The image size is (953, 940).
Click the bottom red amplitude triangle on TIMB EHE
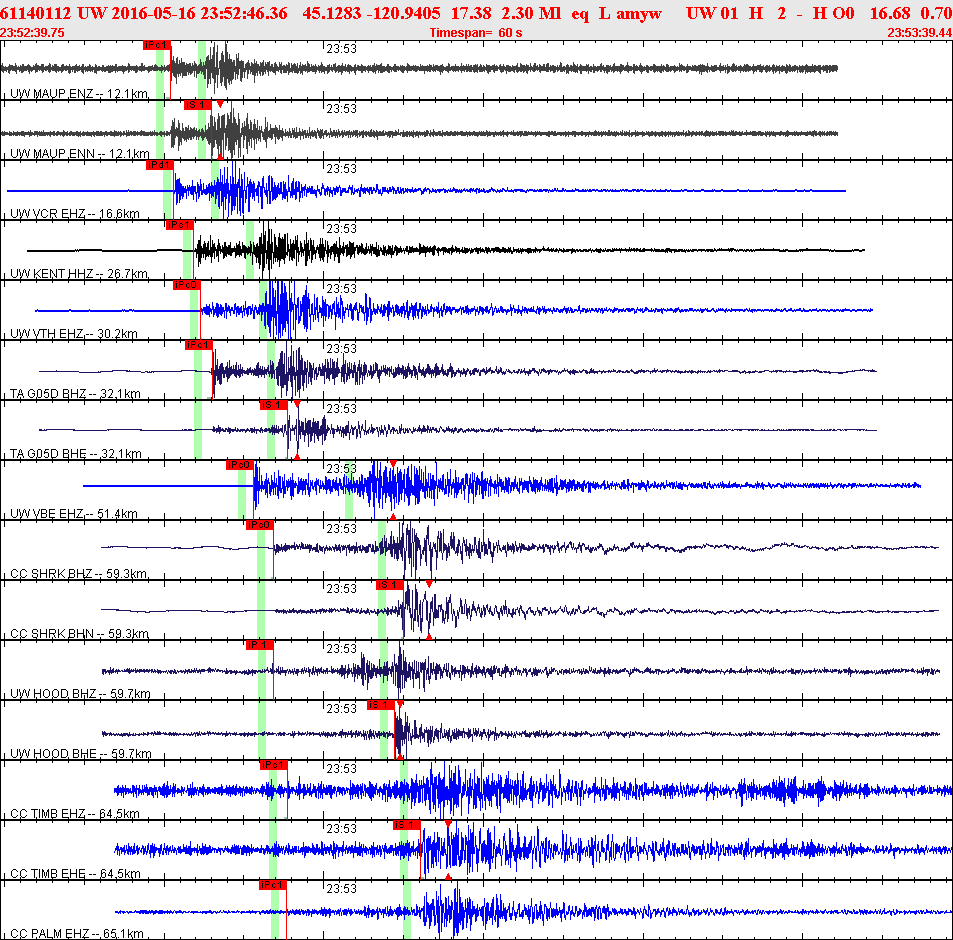(448, 877)
